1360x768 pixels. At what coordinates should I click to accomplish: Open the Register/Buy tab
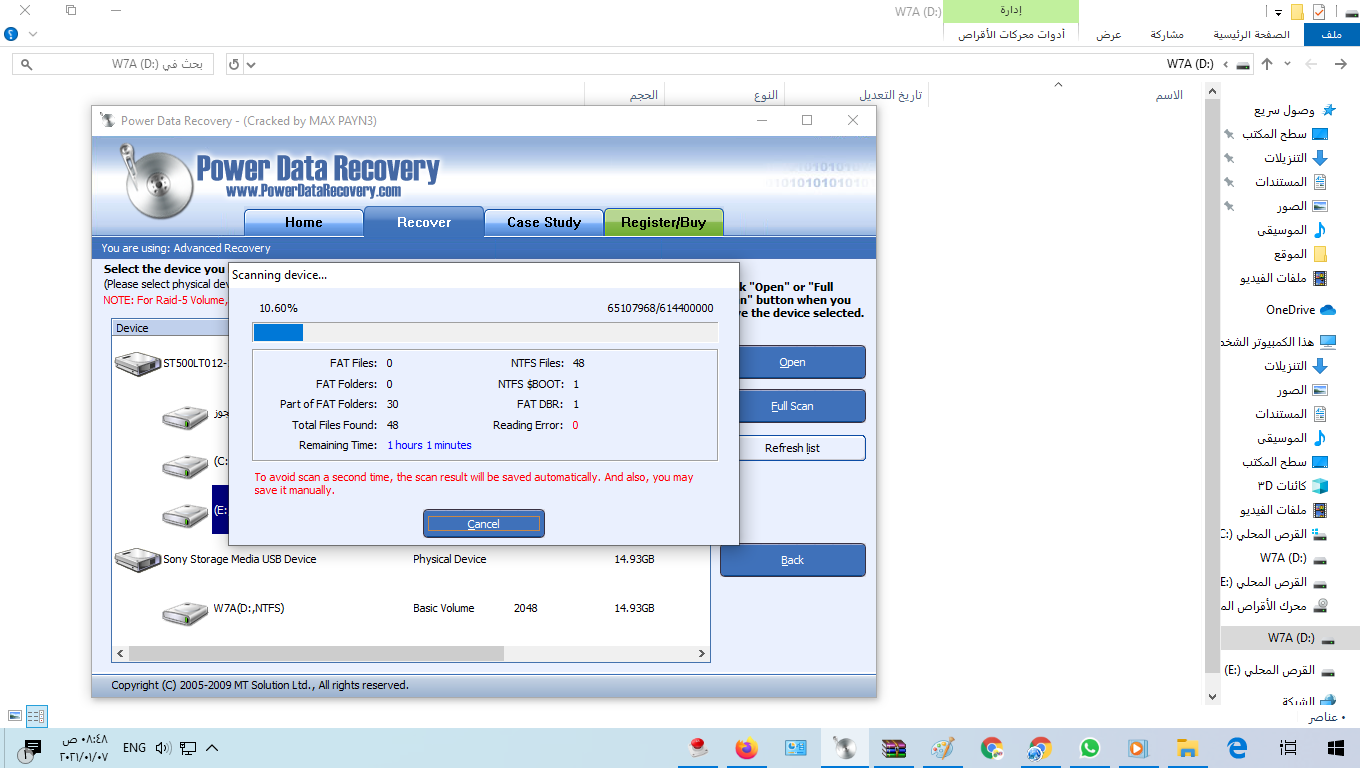click(664, 222)
